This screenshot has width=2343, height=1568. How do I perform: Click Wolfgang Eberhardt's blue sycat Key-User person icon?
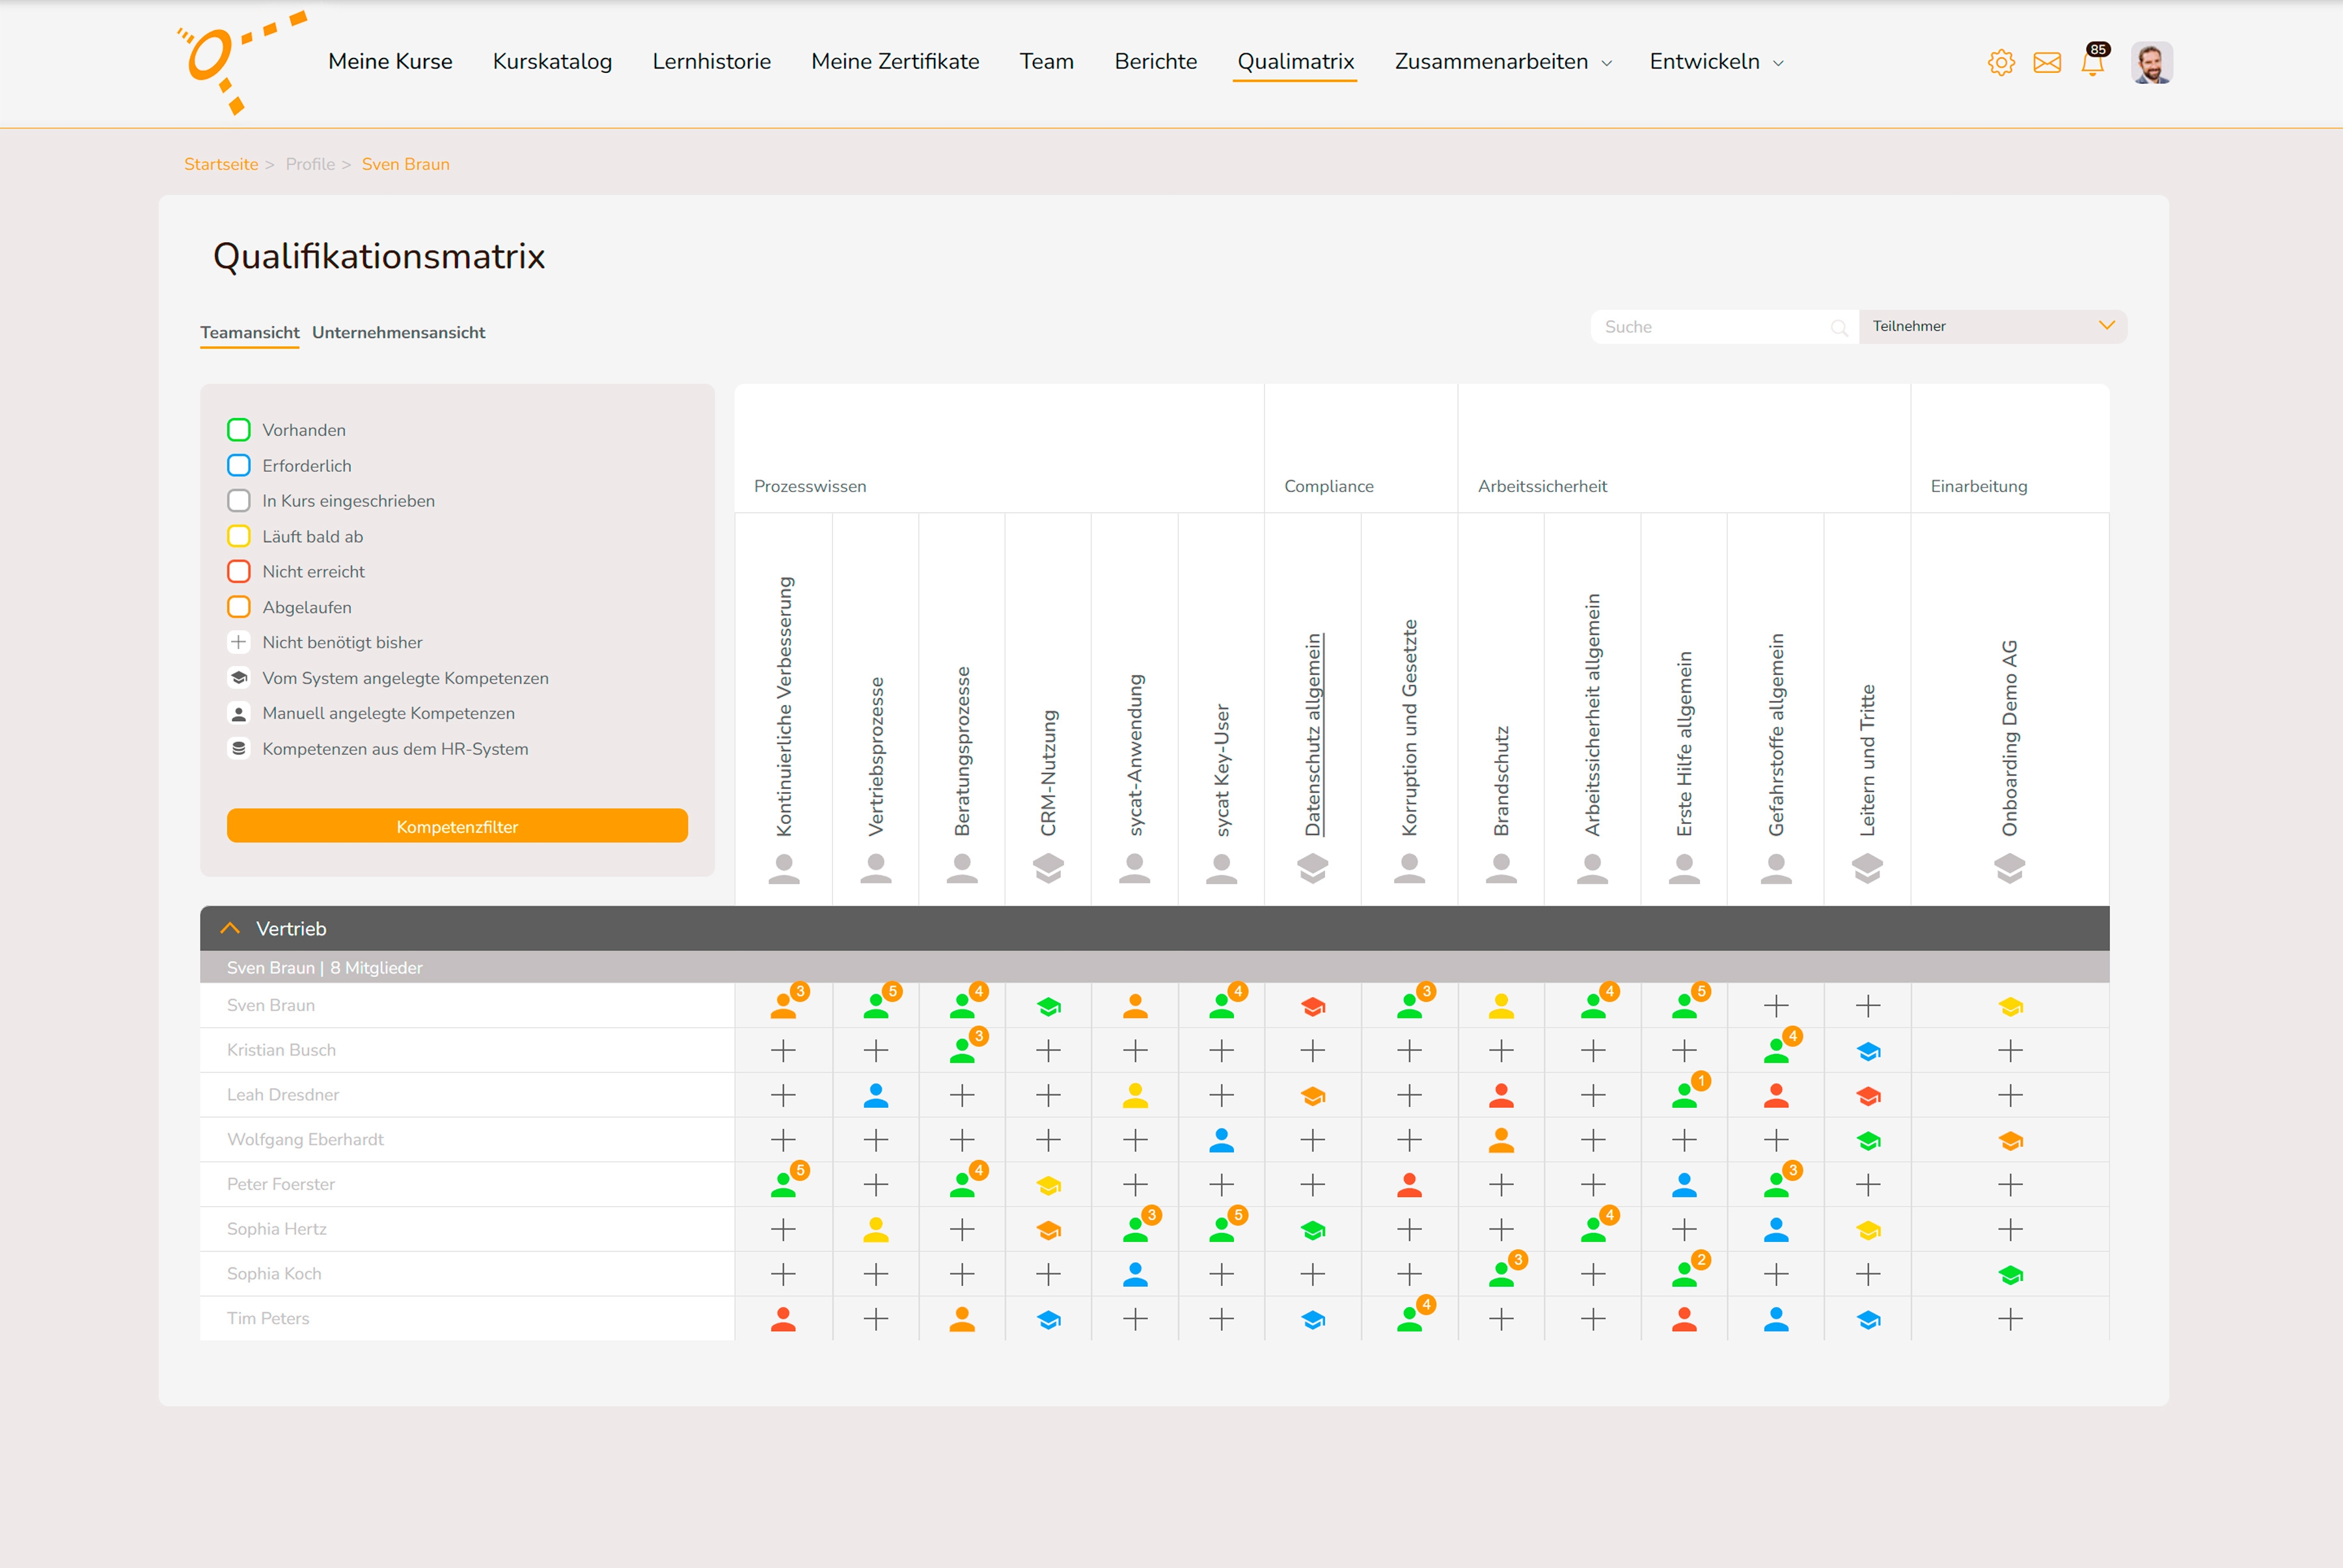(1221, 1140)
